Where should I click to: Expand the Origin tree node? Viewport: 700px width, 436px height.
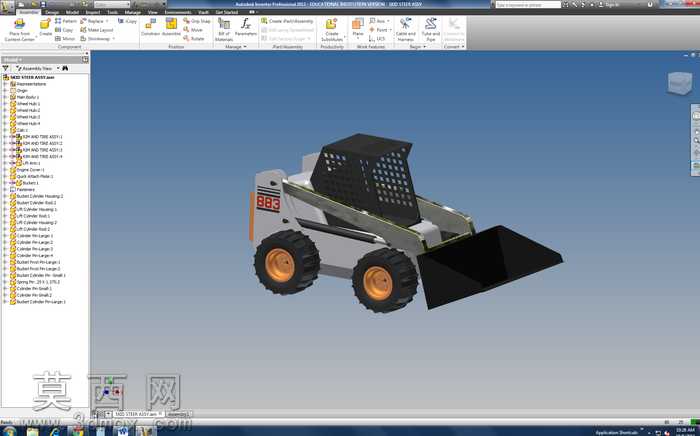tap(5, 91)
